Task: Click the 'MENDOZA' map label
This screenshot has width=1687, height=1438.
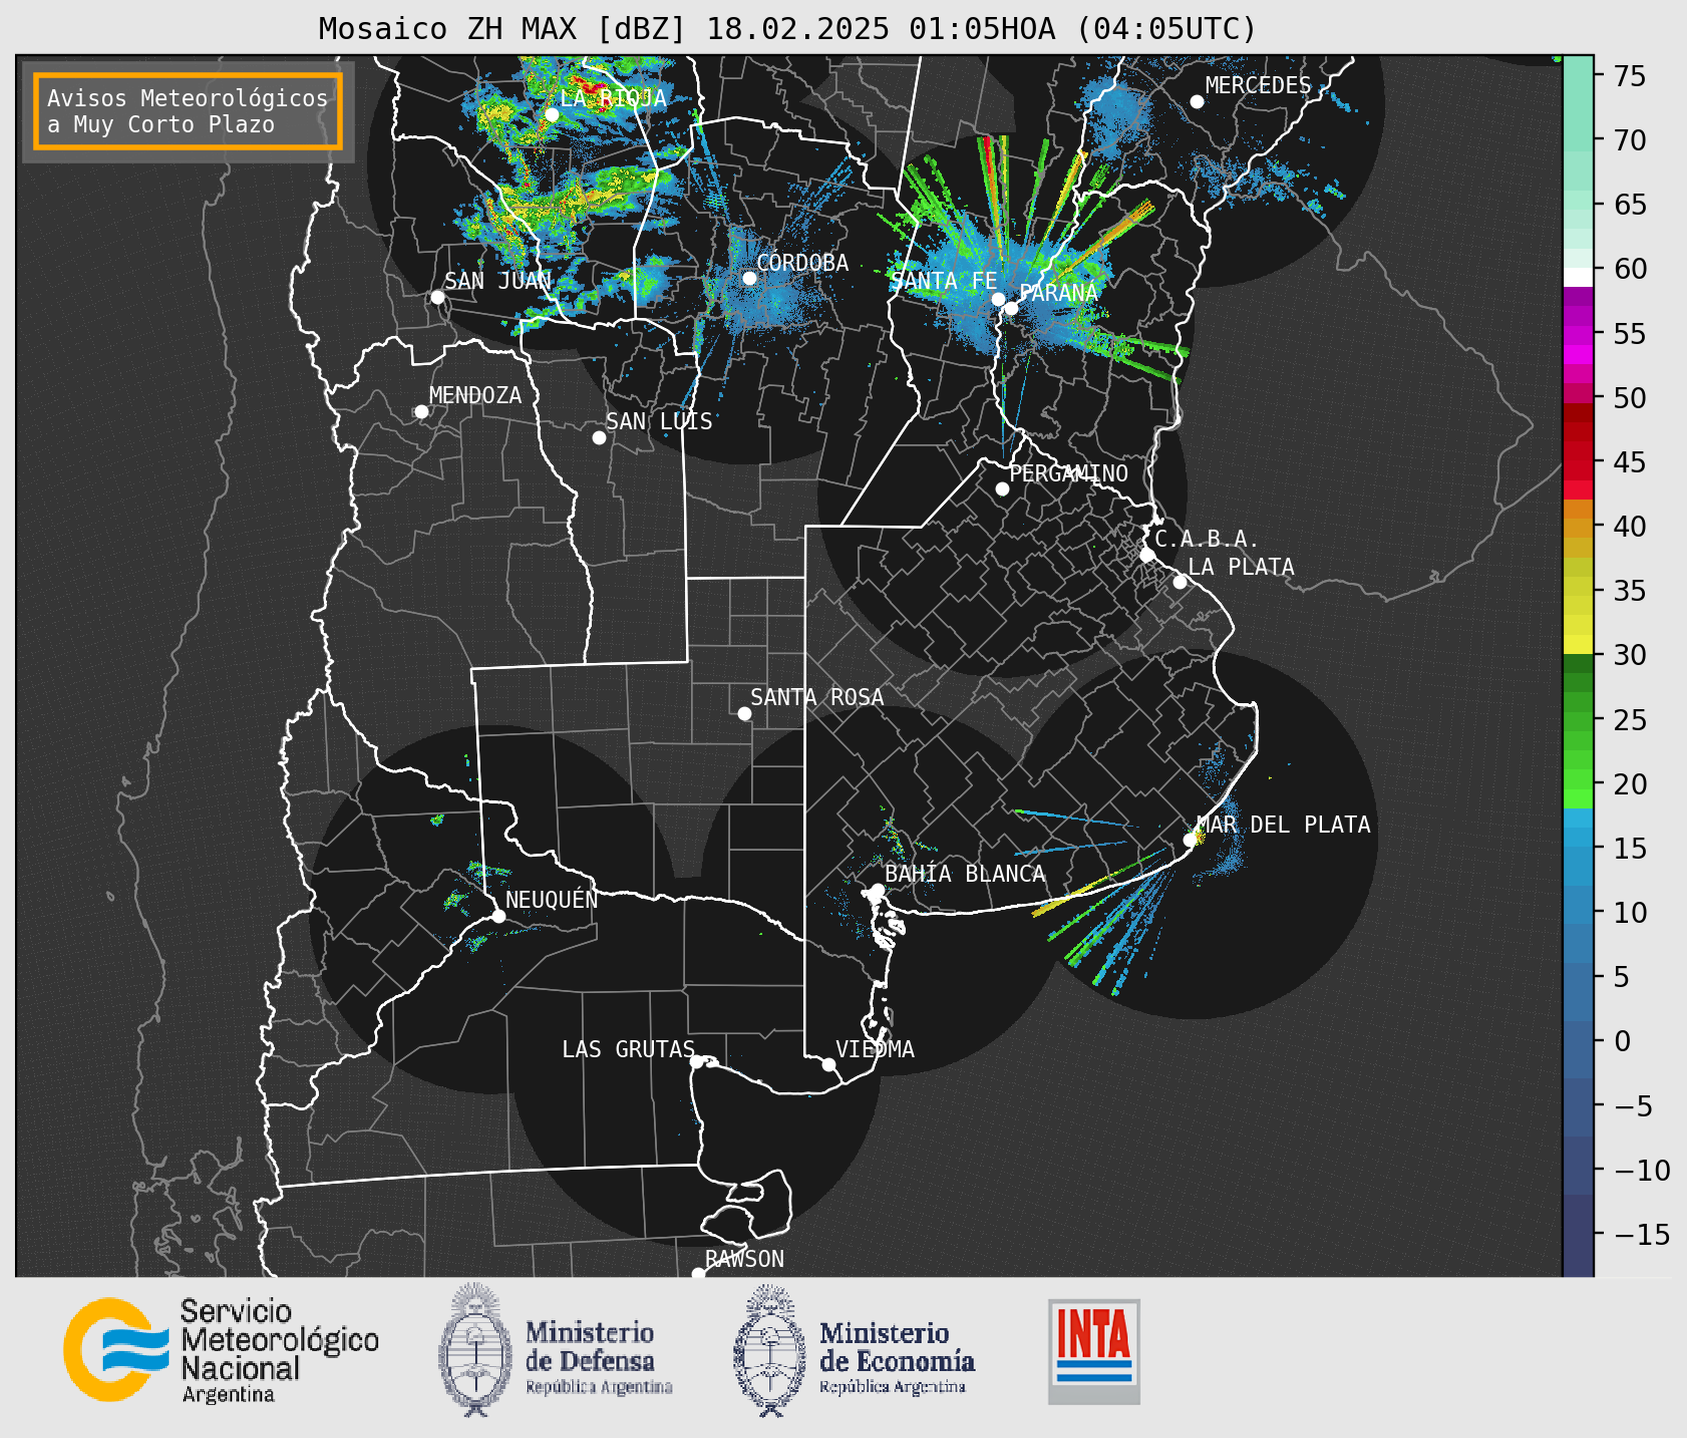Action: pos(475,396)
